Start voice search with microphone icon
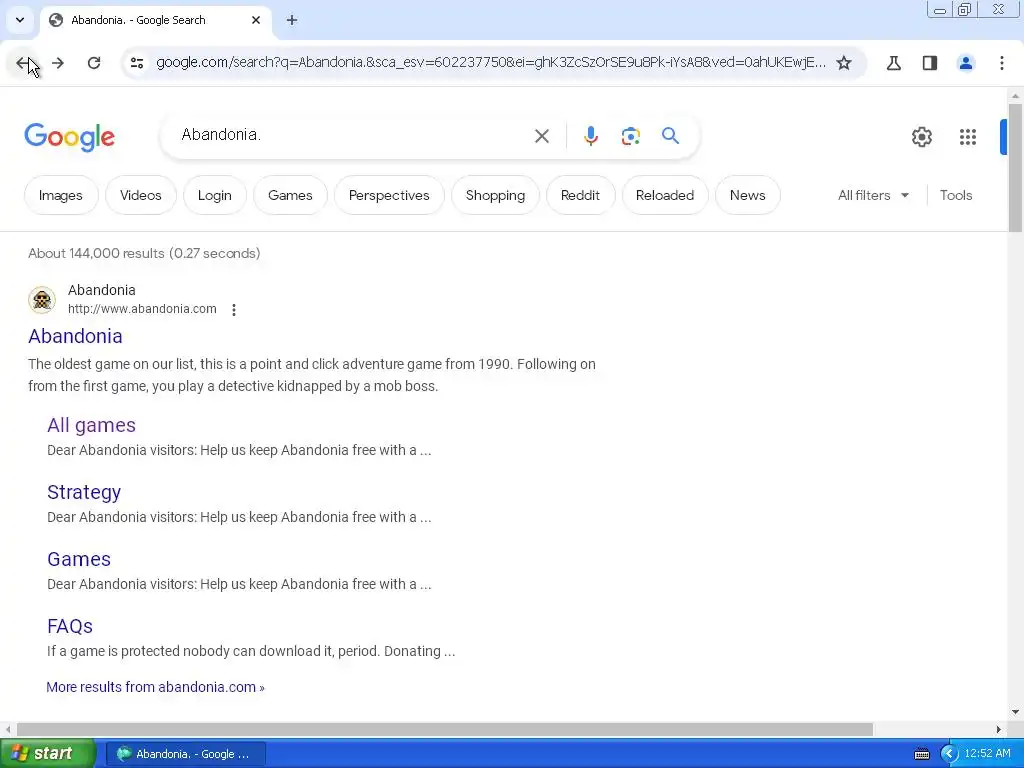Image resolution: width=1024 pixels, height=768 pixels. [590, 136]
